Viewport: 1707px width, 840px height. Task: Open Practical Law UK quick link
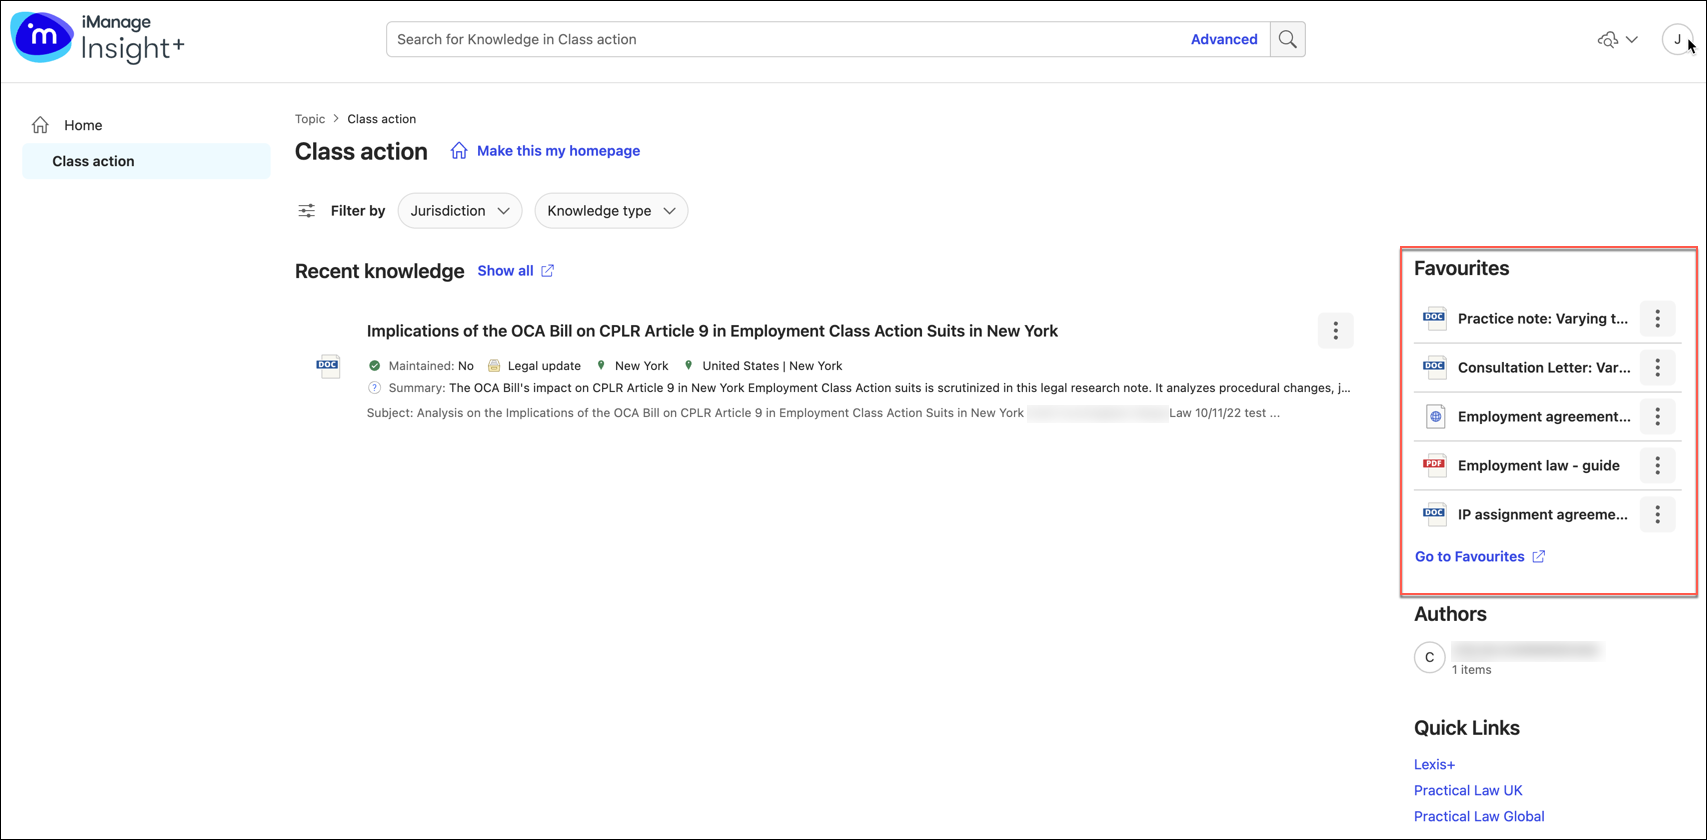tap(1468, 791)
